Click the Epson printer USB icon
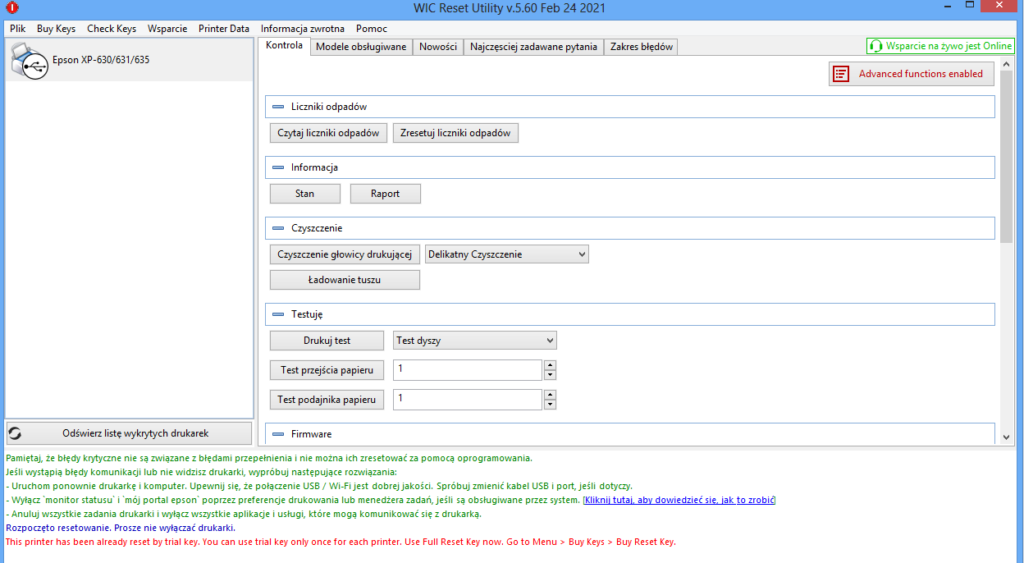This screenshot has width=1024, height=563. (x=29, y=61)
